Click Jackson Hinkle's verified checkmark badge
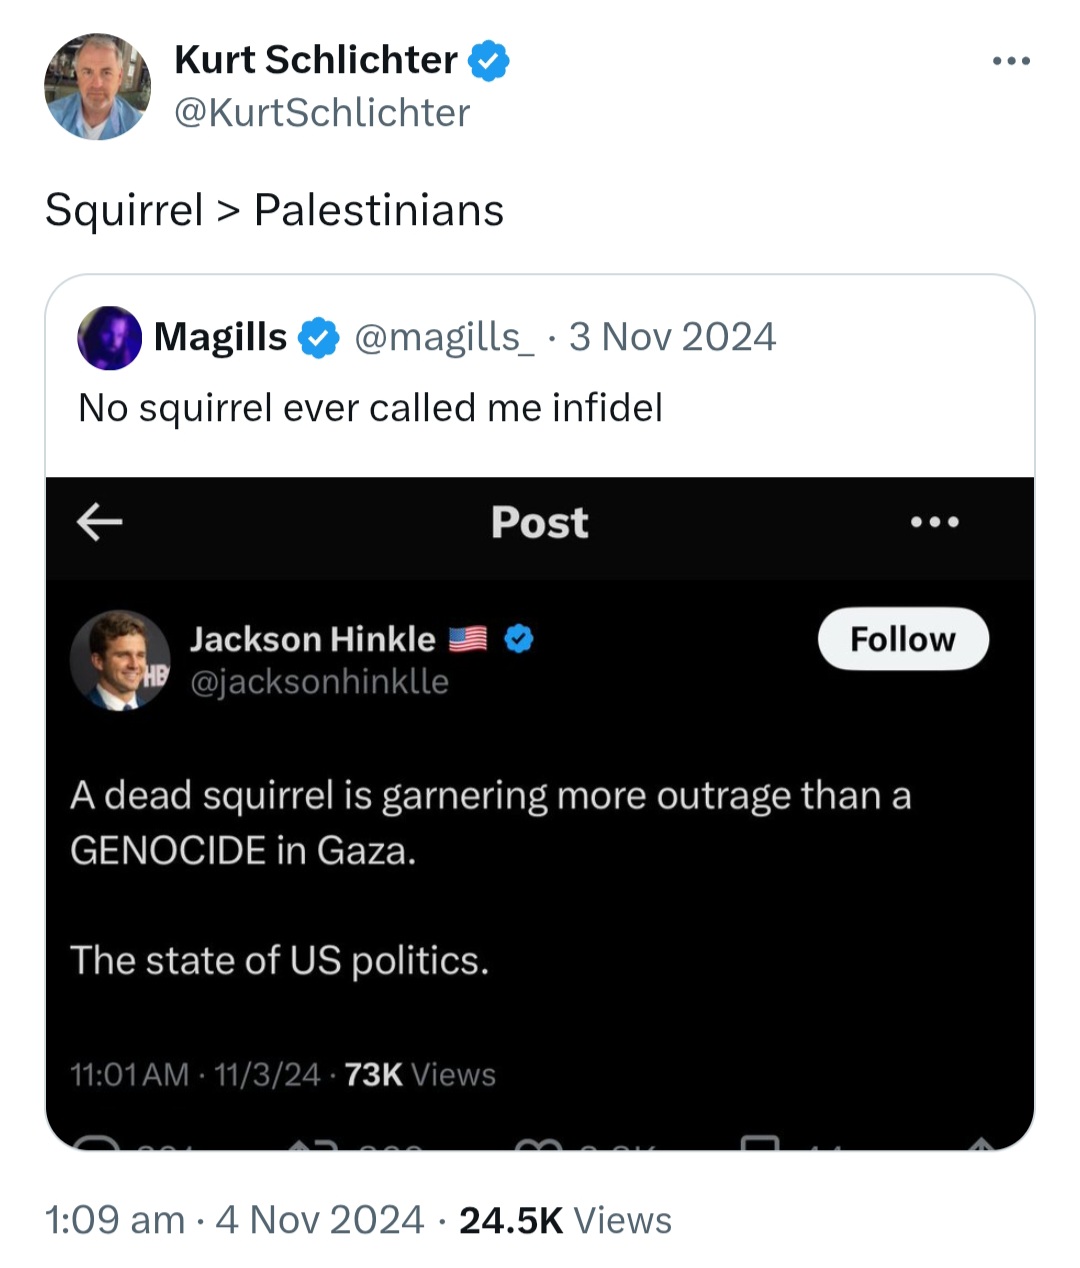Image resolution: width=1080 pixels, height=1268 pixels. (518, 639)
